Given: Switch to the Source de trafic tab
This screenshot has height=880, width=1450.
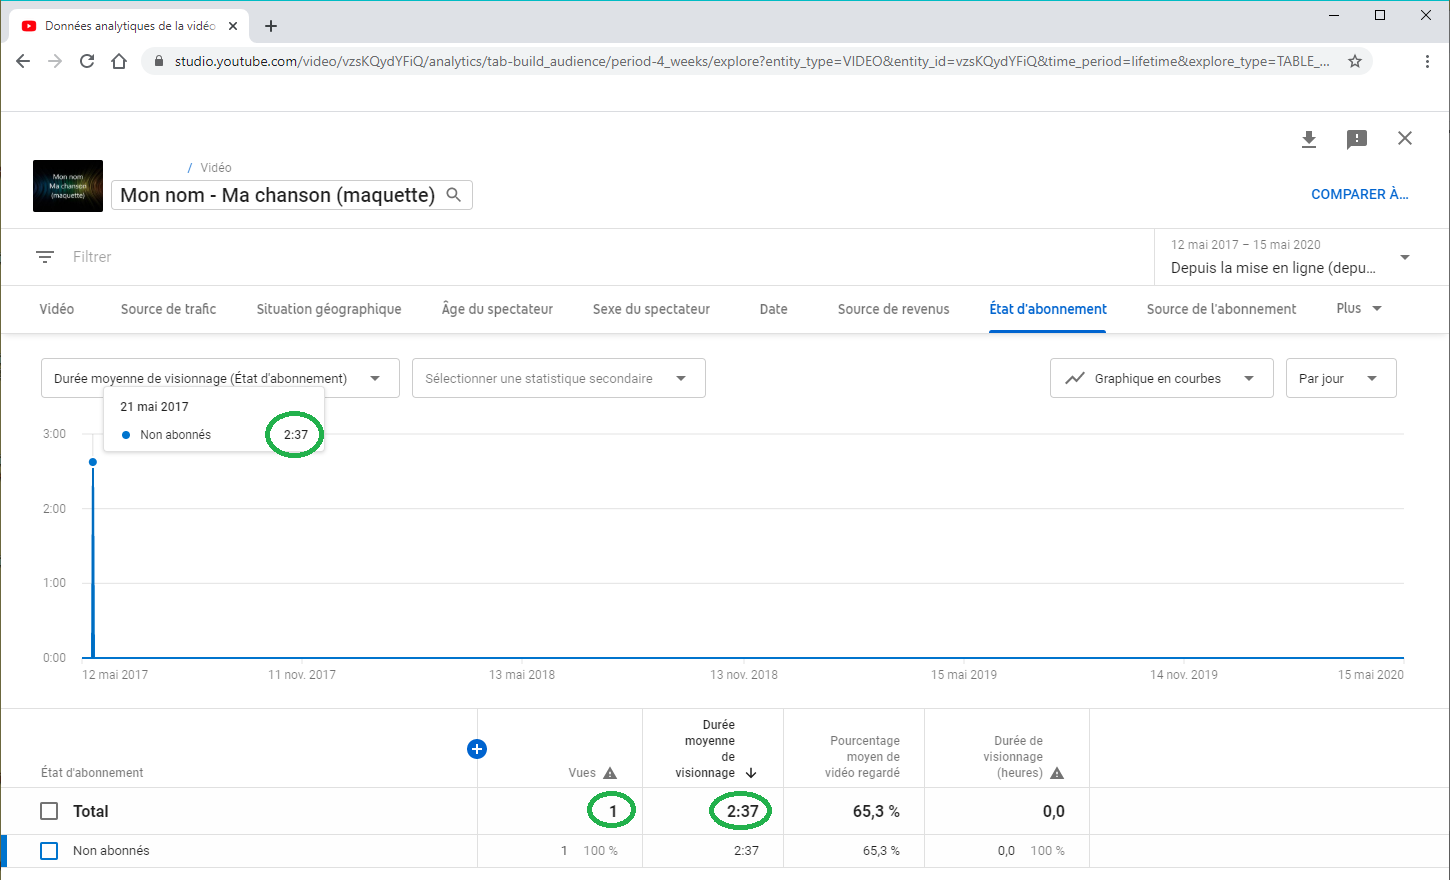Looking at the screenshot, I should click(x=168, y=309).
